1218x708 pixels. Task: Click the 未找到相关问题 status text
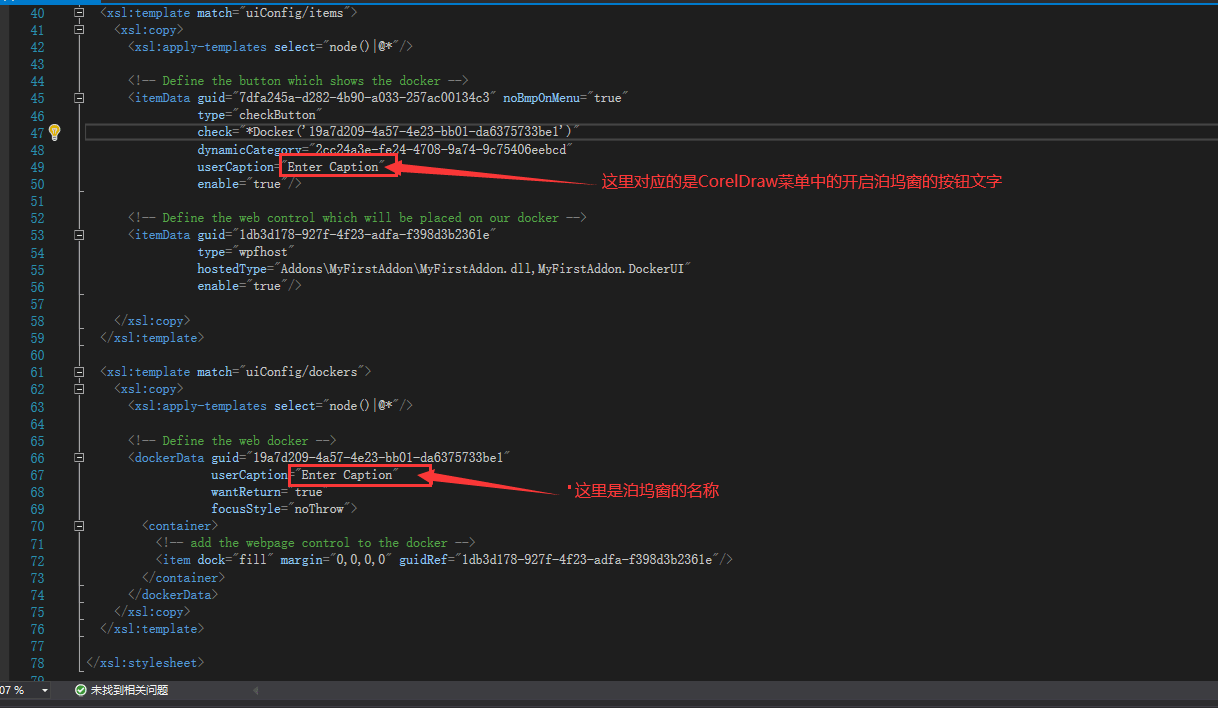coord(129,690)
